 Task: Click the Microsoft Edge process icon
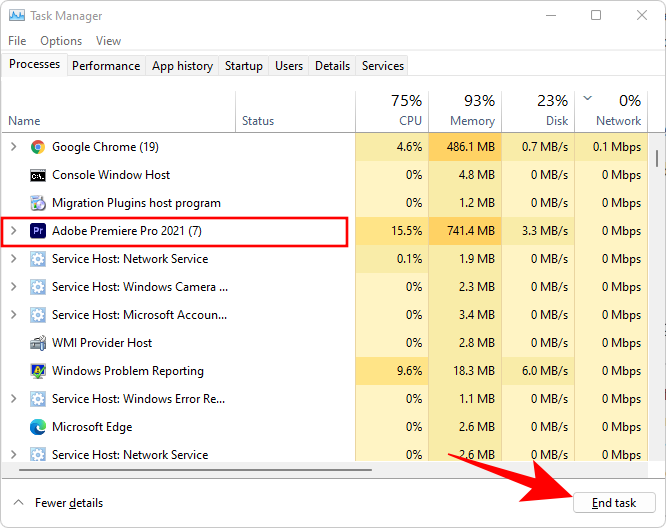[38, 427]
